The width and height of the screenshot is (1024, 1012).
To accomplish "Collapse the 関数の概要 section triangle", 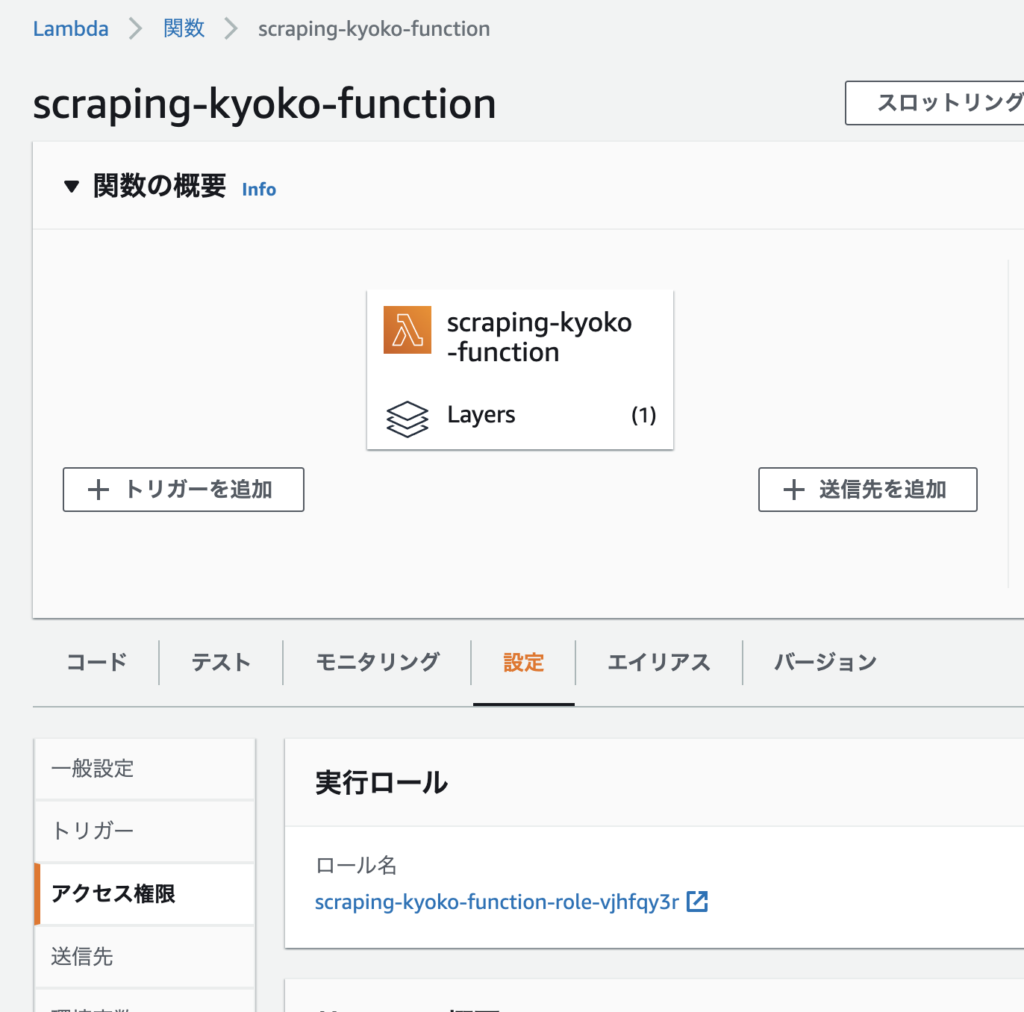I will (72, 187).
